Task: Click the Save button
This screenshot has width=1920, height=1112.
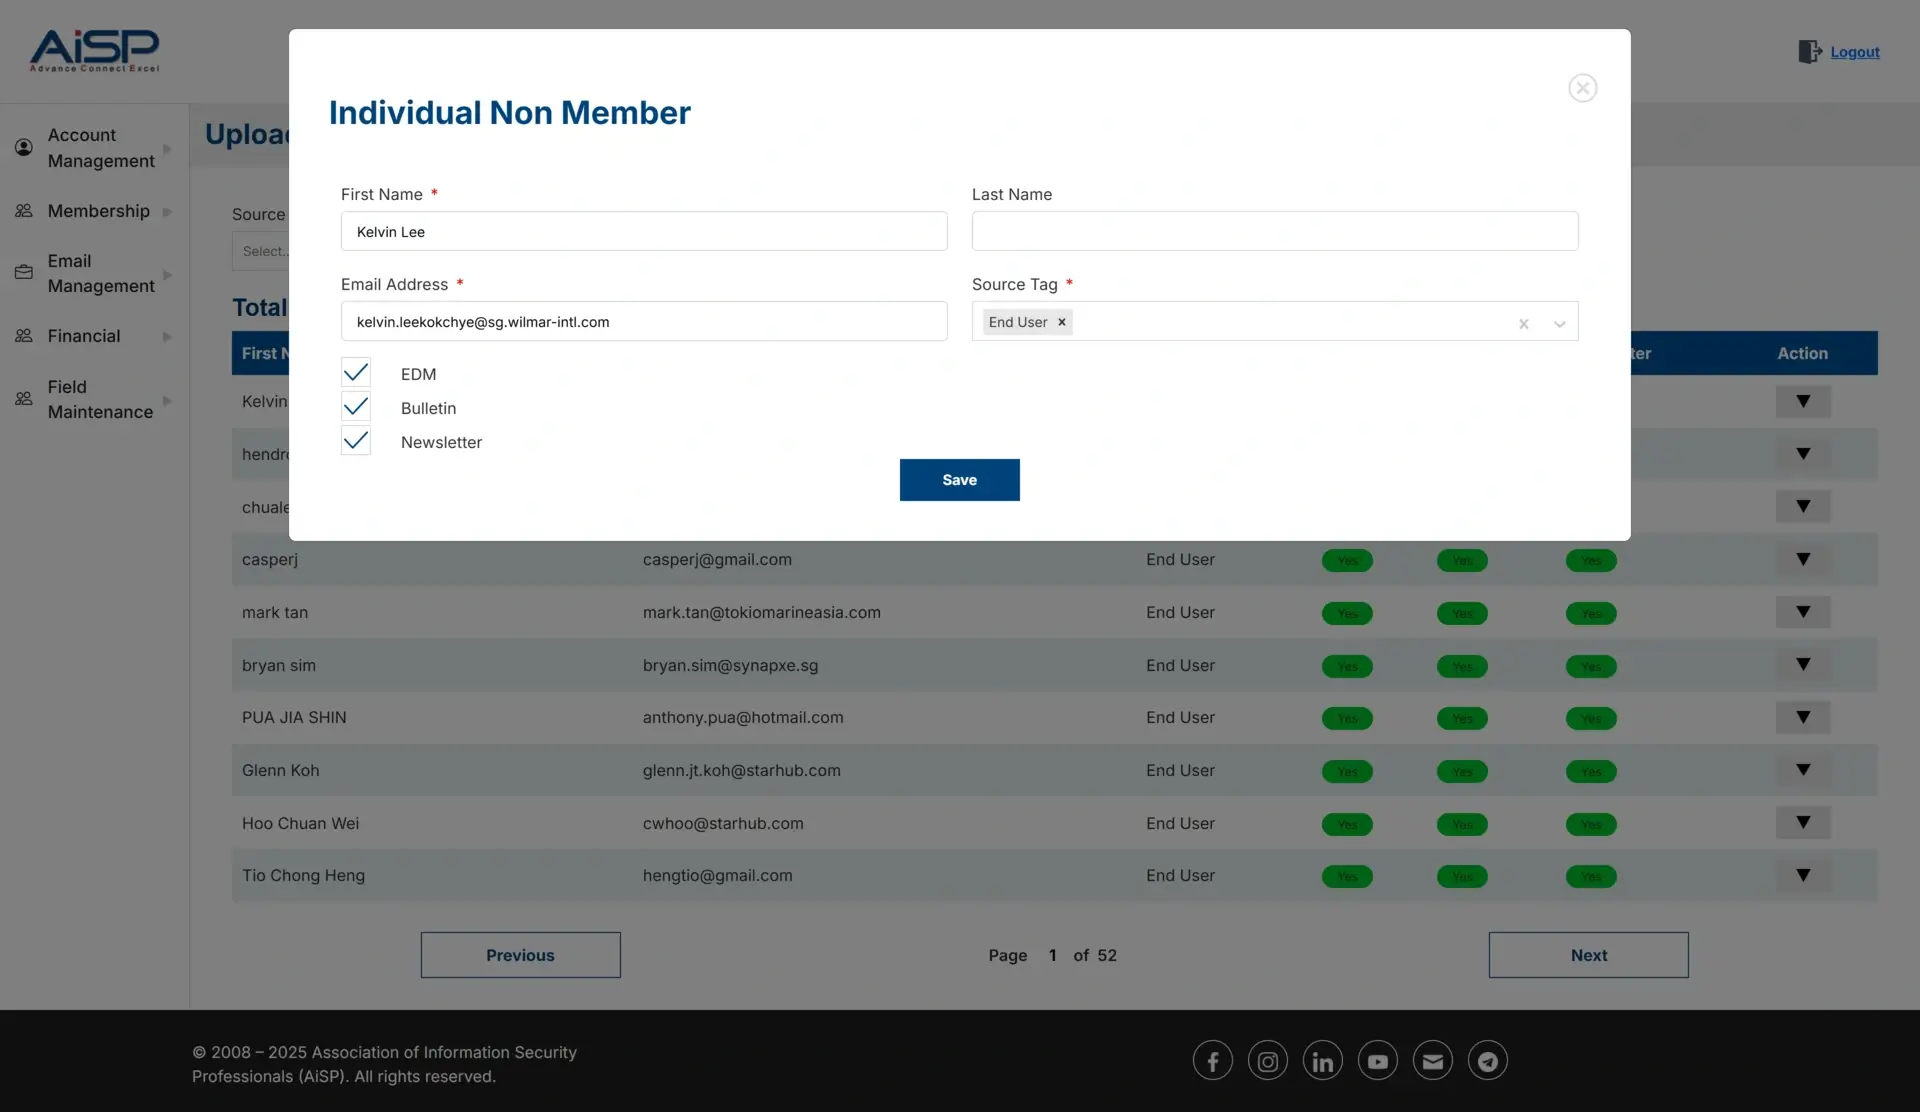Action: 959,480
